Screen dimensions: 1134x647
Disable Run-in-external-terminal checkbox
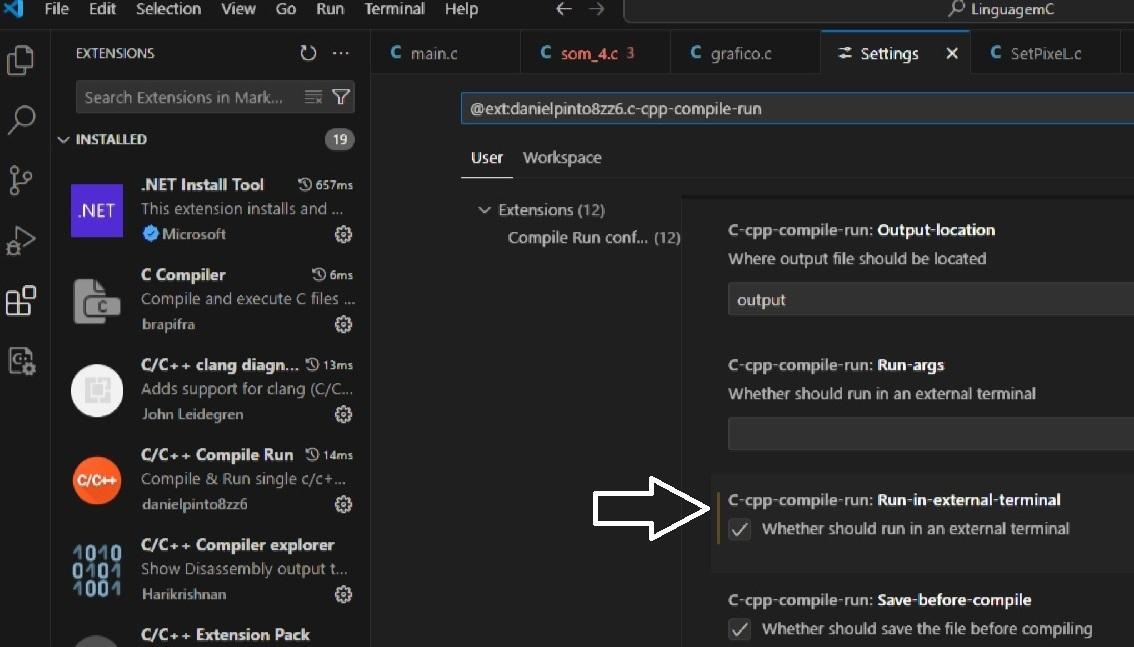(x=739, y=529)
